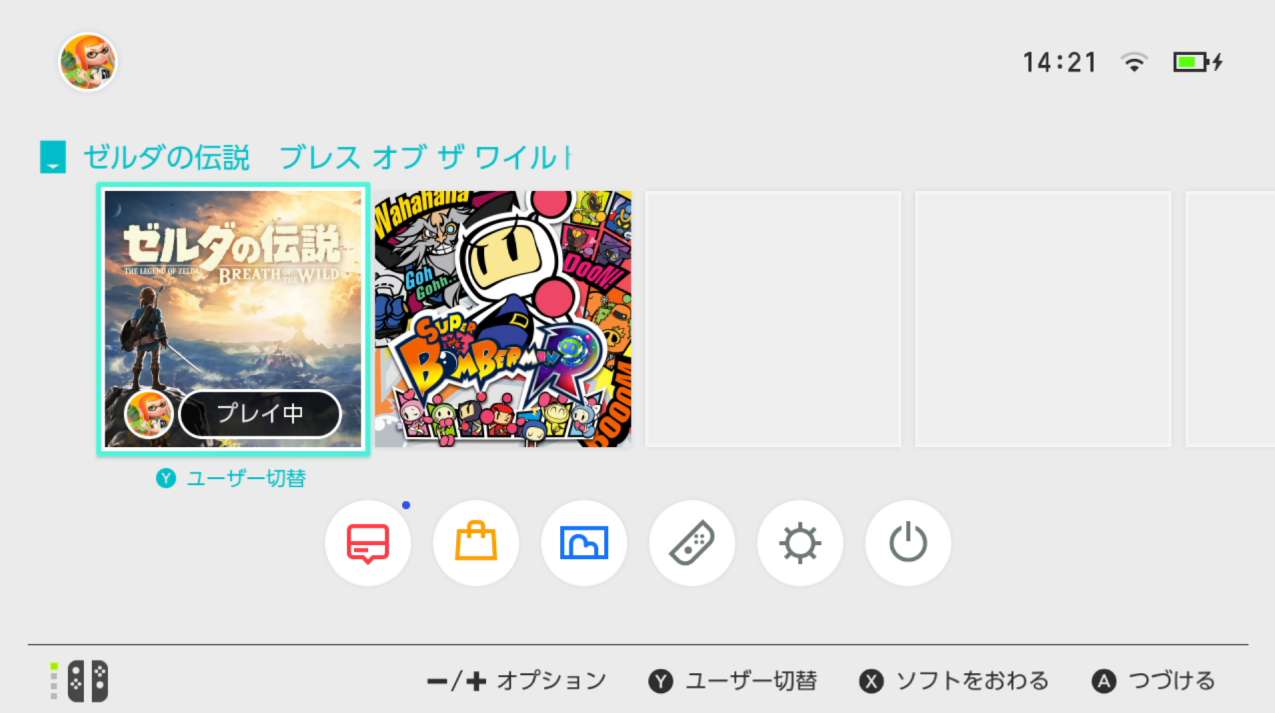1275x713 pixels.
Task: Open the Sleep Mode power icon
Action: (908, 543)
